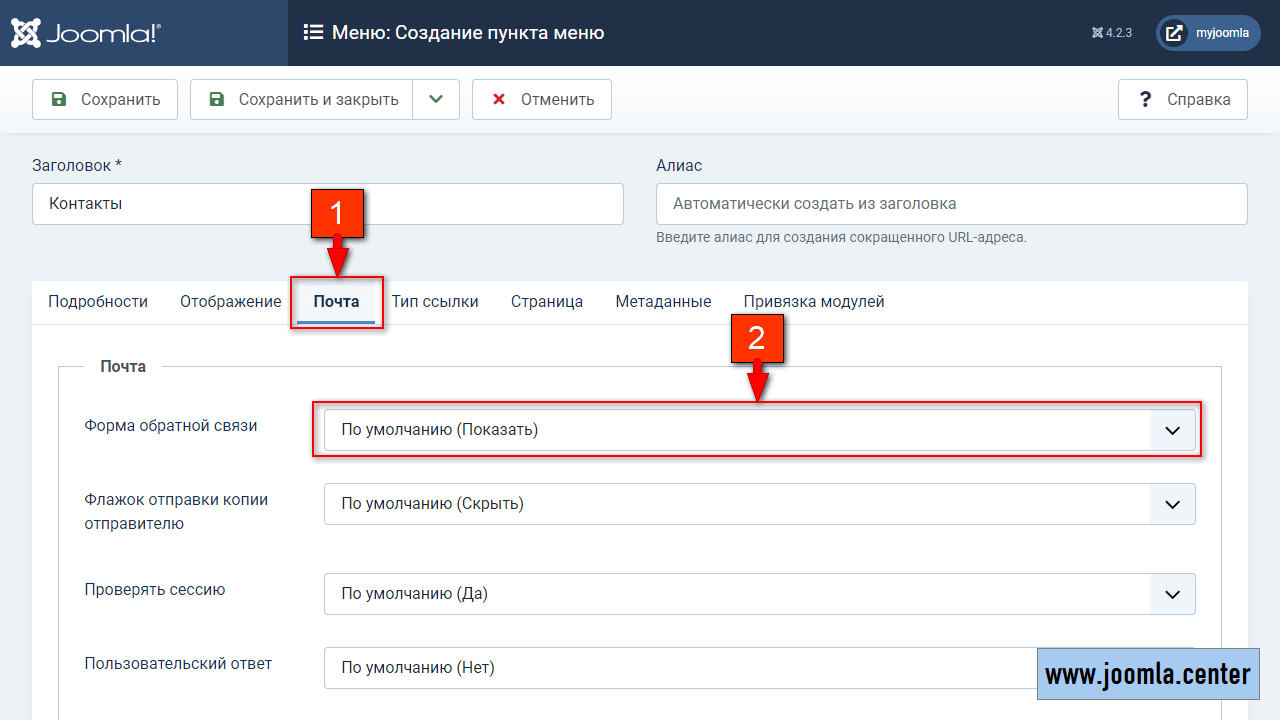Click the question mark icon on Справка
This screenshot has height=720, width=1280.
[1145, 99]
